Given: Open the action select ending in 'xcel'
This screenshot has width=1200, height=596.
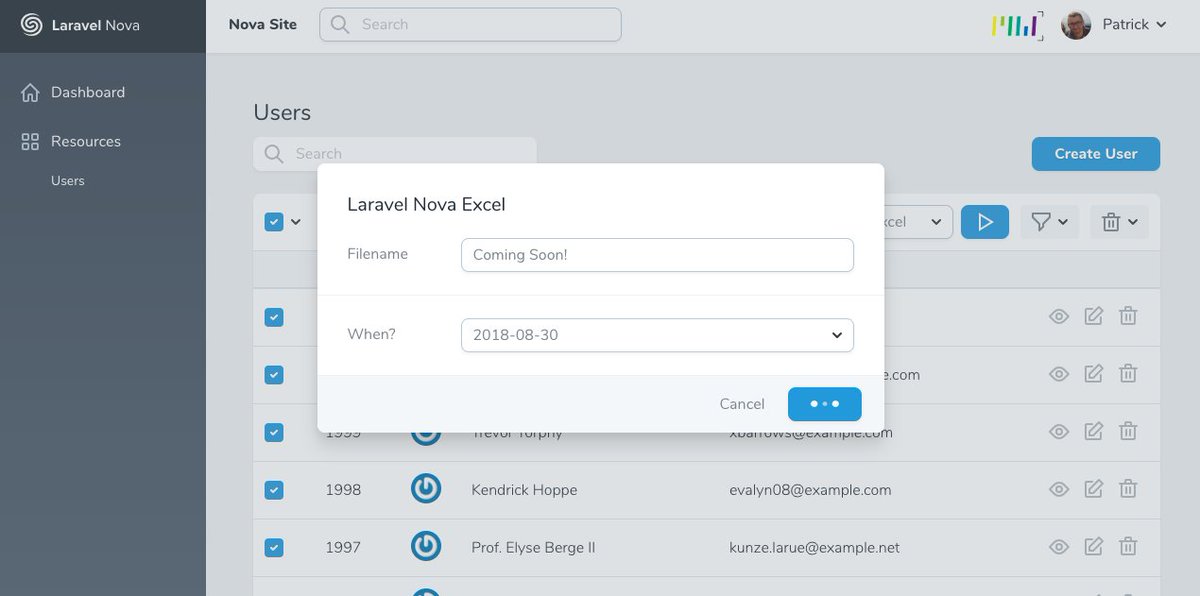Looking at the screenshot, I should (x=918, y=222).
